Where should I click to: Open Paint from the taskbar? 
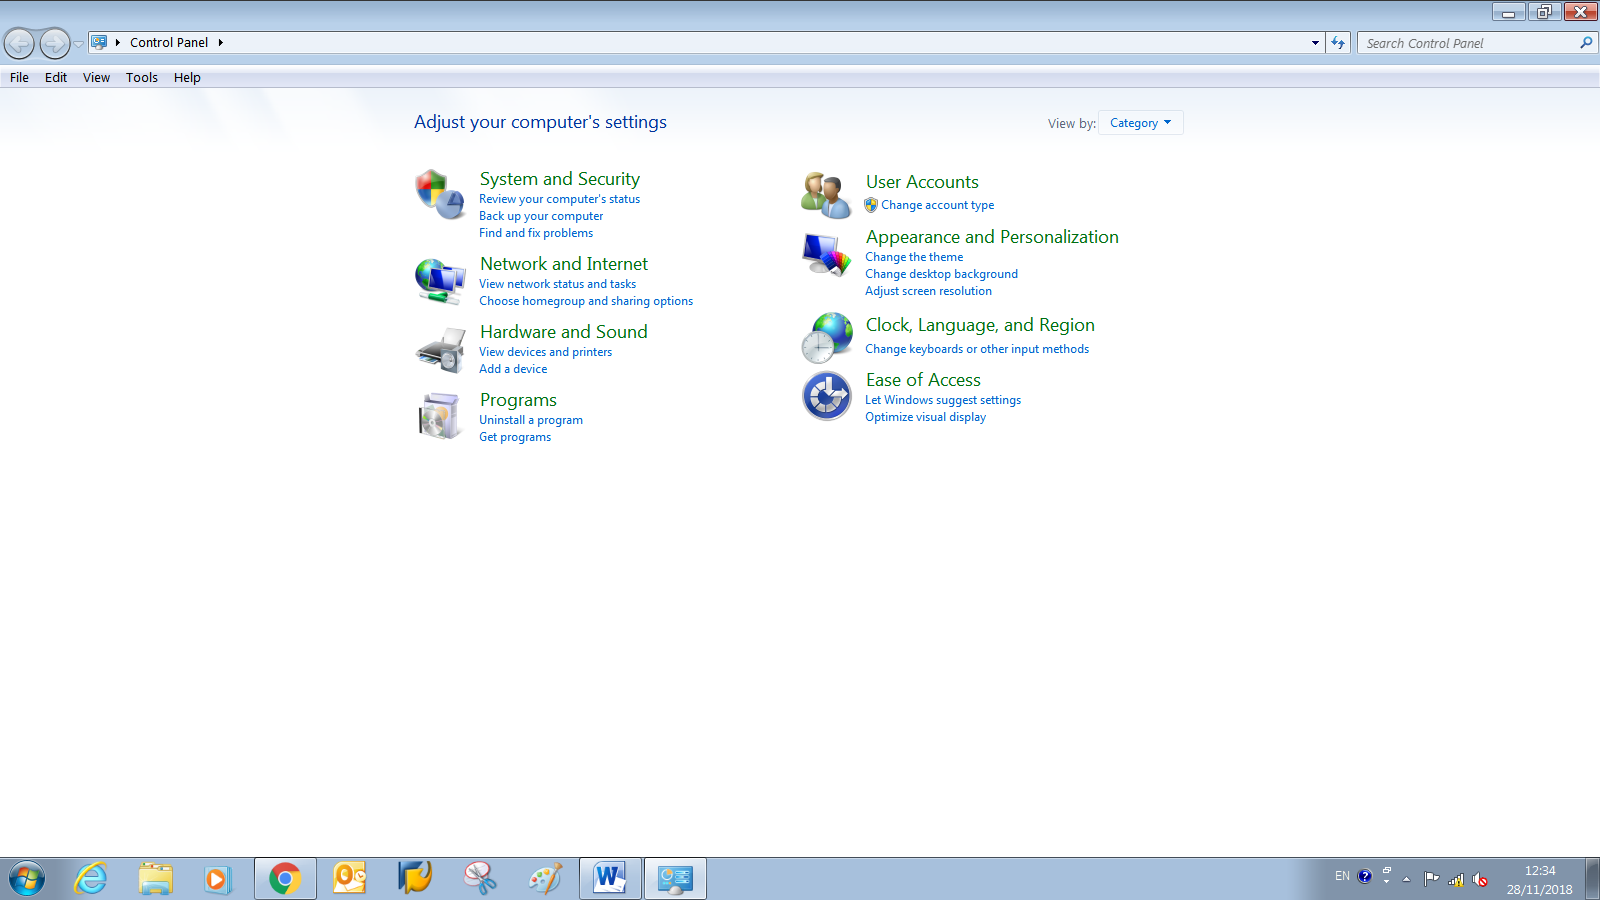click(545, 879)
